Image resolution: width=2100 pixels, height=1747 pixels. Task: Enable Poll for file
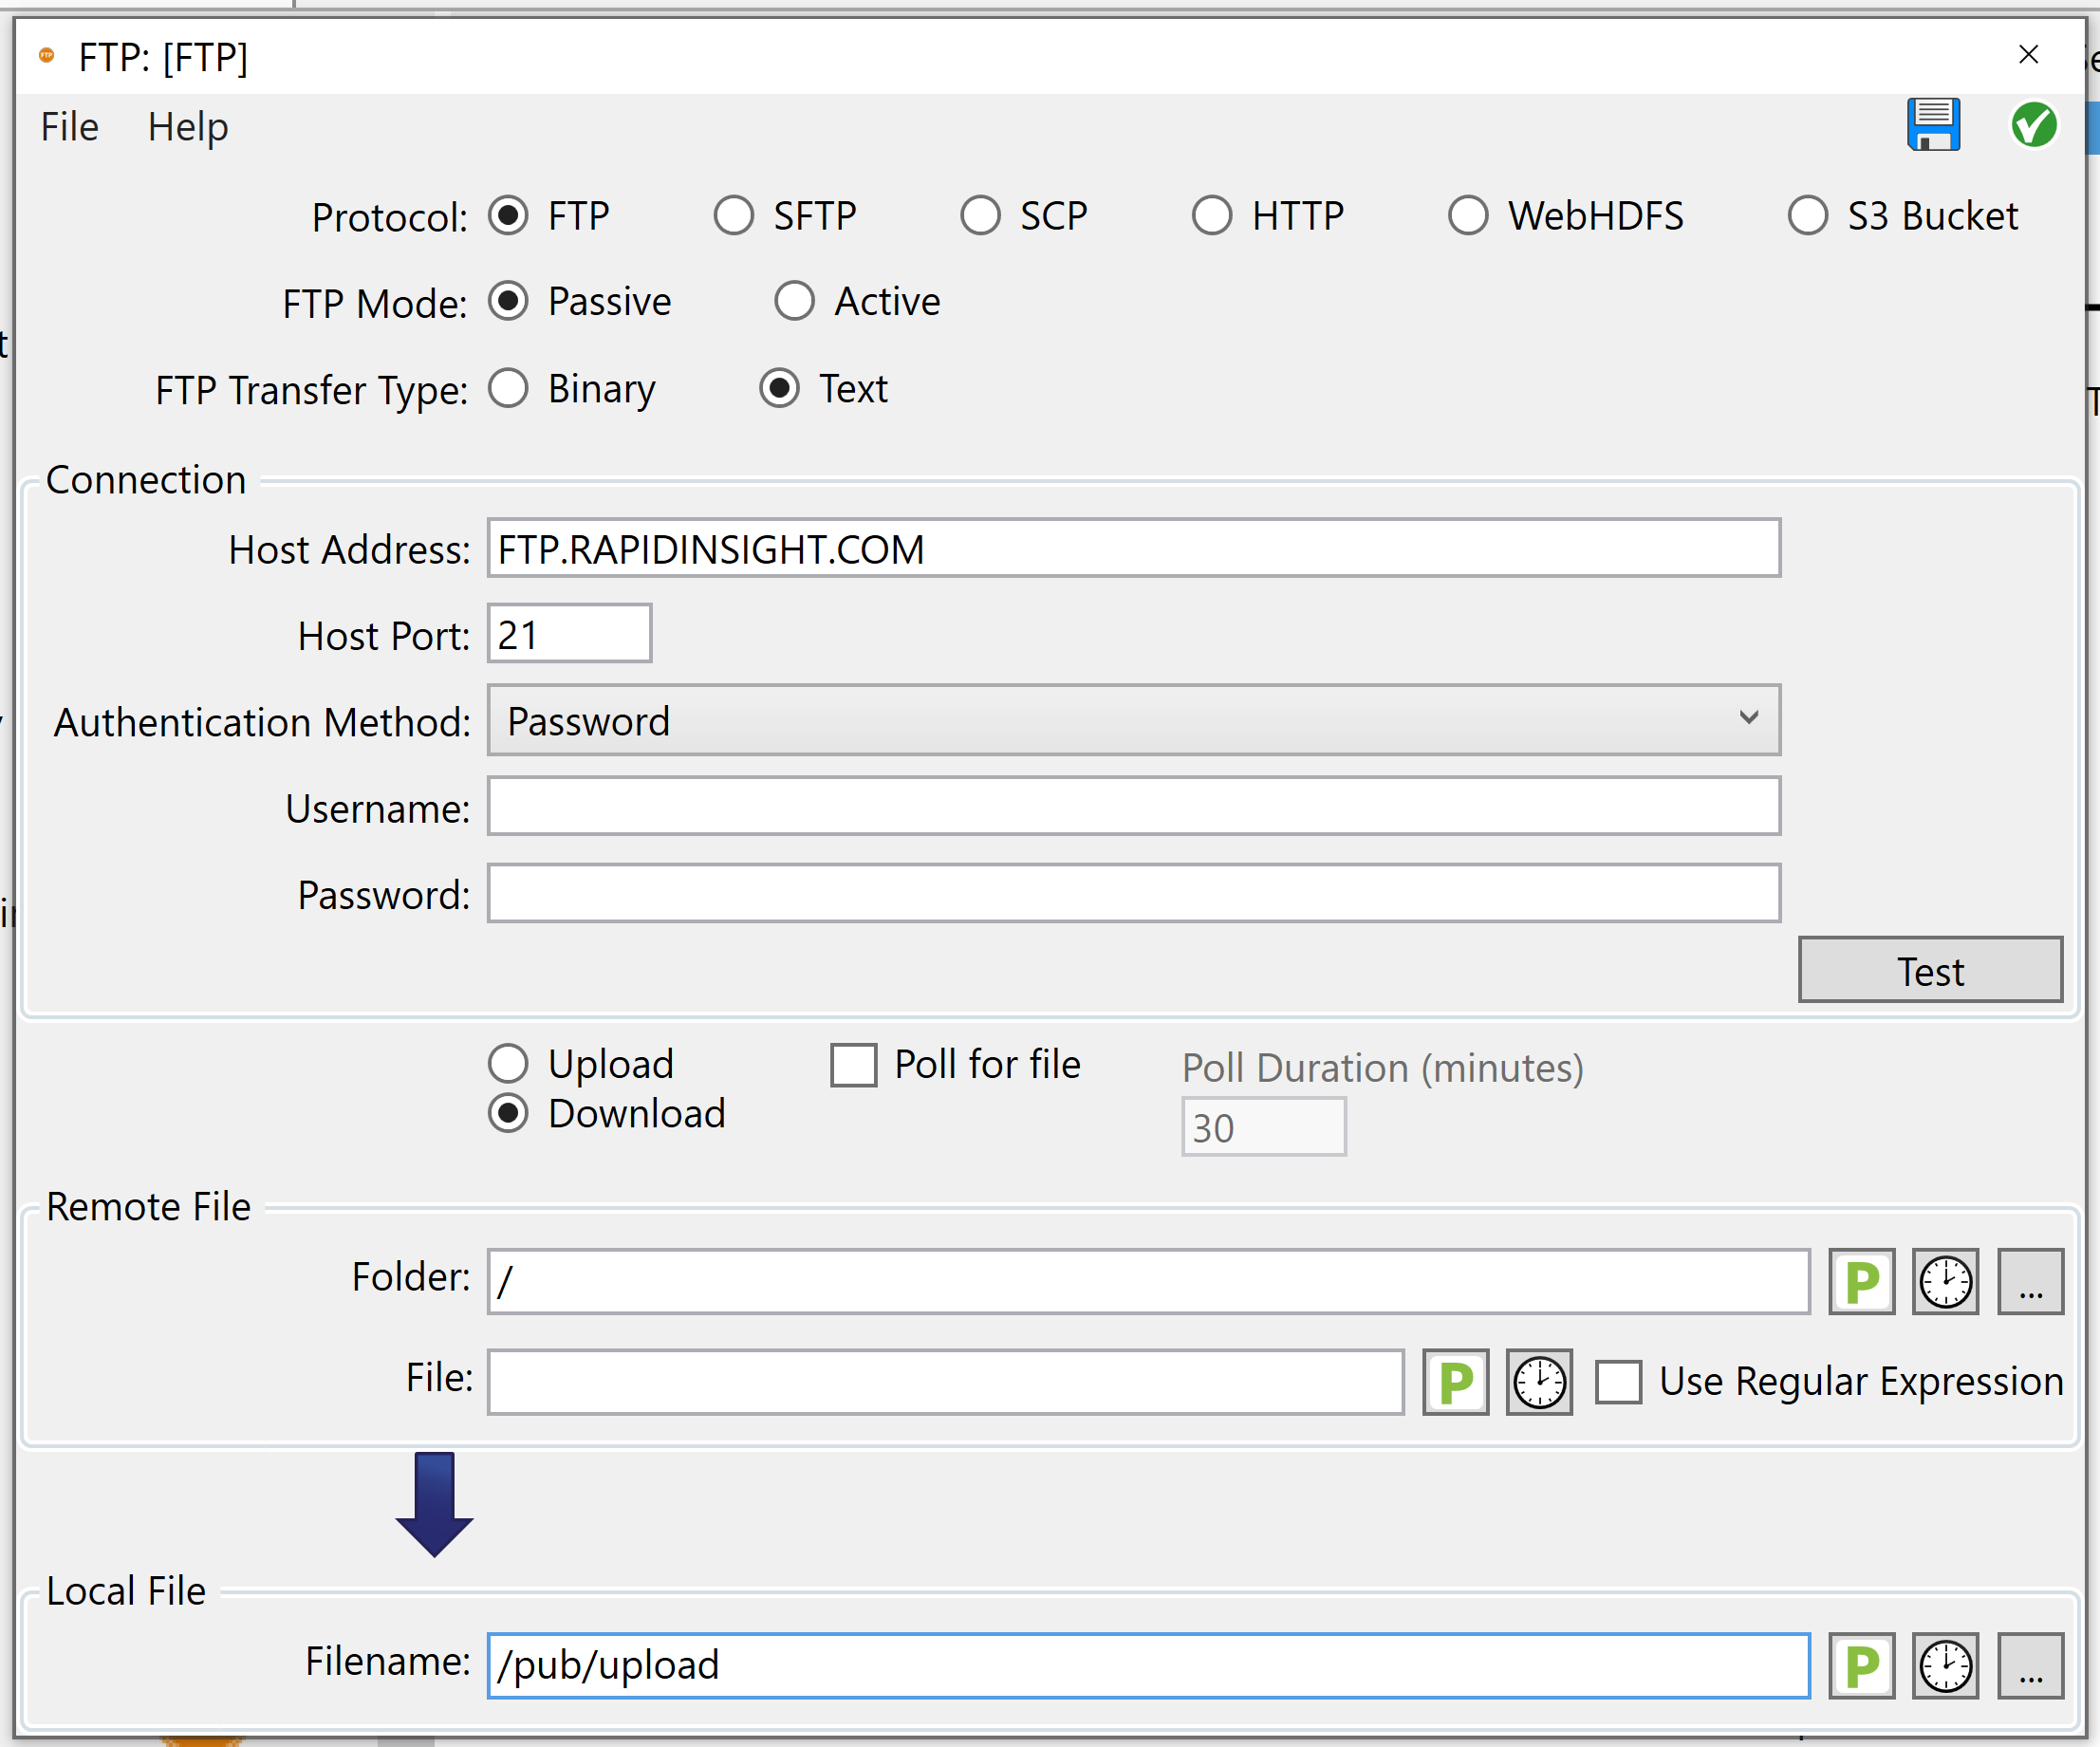click(x=853, y=1064)
